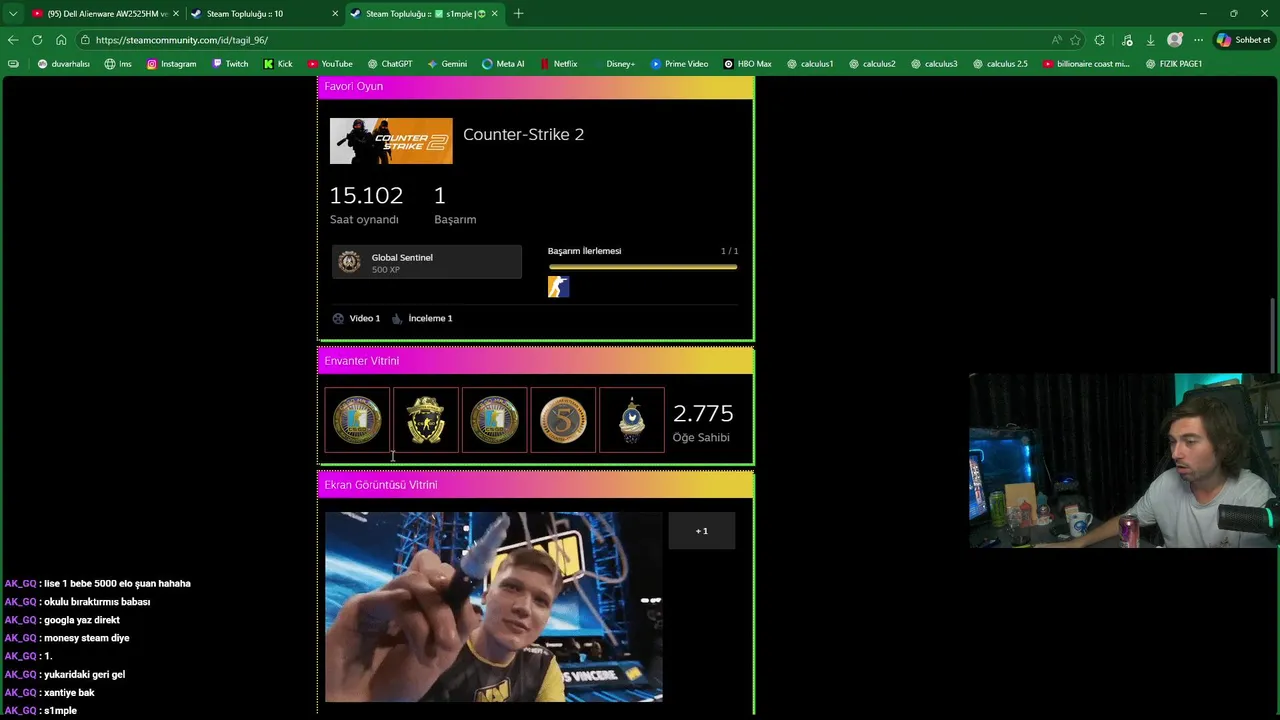This screenshot has width=1280, height=720.
Task: Open the browser extensions puzzle icon
Action: 1100,40
